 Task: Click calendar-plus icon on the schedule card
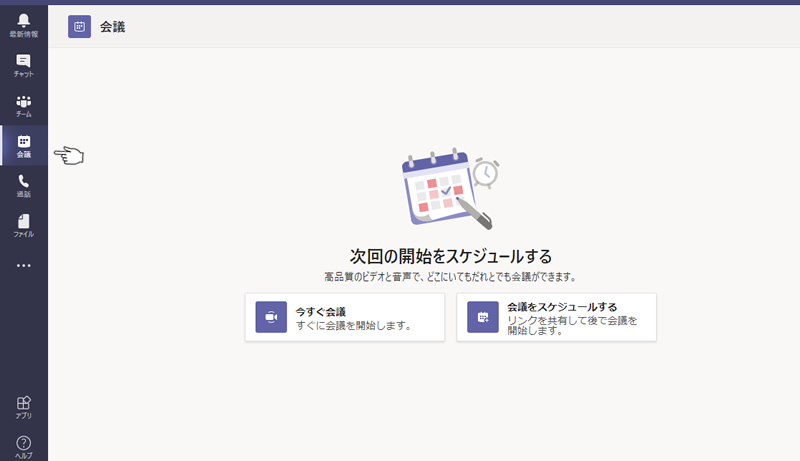[x=483, y=317]
